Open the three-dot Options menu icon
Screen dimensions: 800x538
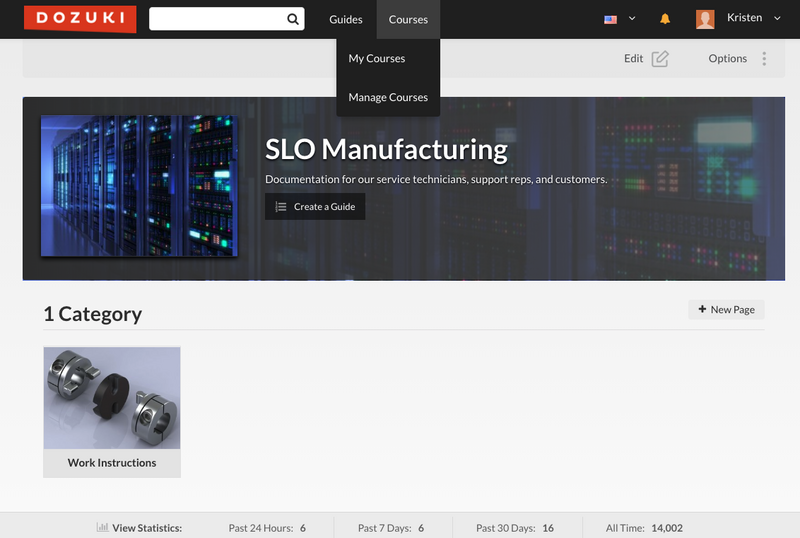(764, 59)
